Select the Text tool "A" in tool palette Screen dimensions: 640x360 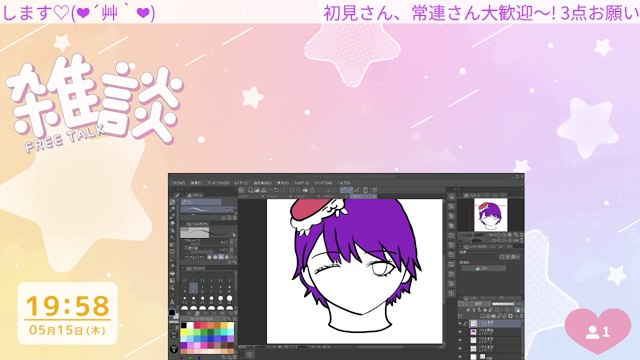click(x=172, y=302)
